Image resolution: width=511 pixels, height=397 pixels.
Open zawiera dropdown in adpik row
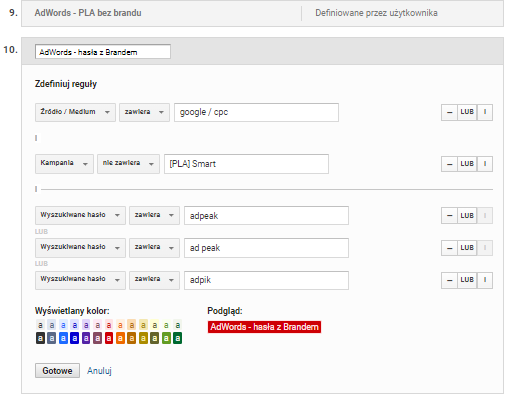(x=154, y=280)
